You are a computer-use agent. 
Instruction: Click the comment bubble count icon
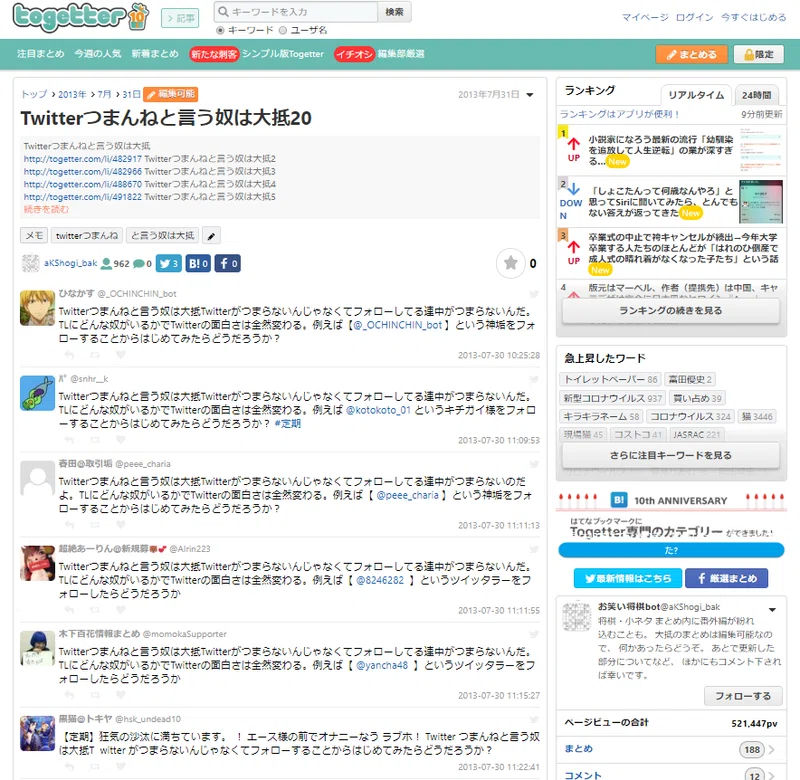pyautogui.click(x=138, y=264)
